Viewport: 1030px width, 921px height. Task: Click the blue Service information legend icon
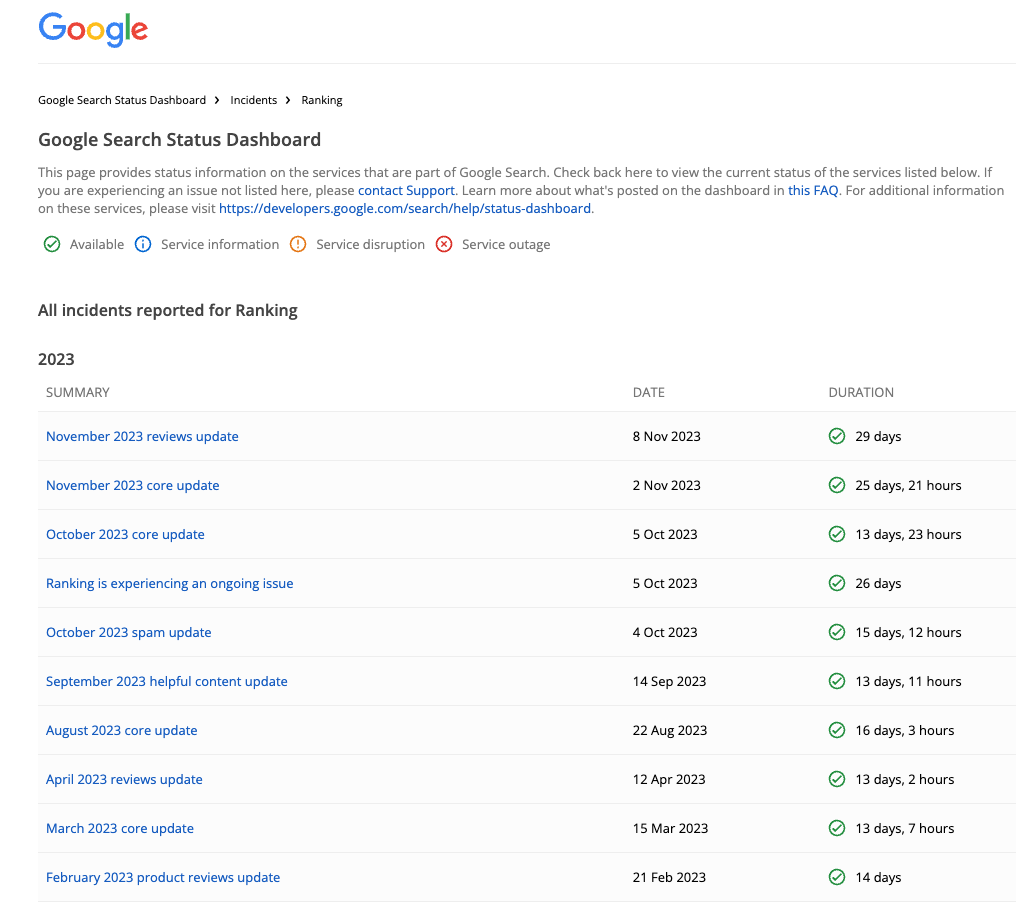click(x=143, y=244)
